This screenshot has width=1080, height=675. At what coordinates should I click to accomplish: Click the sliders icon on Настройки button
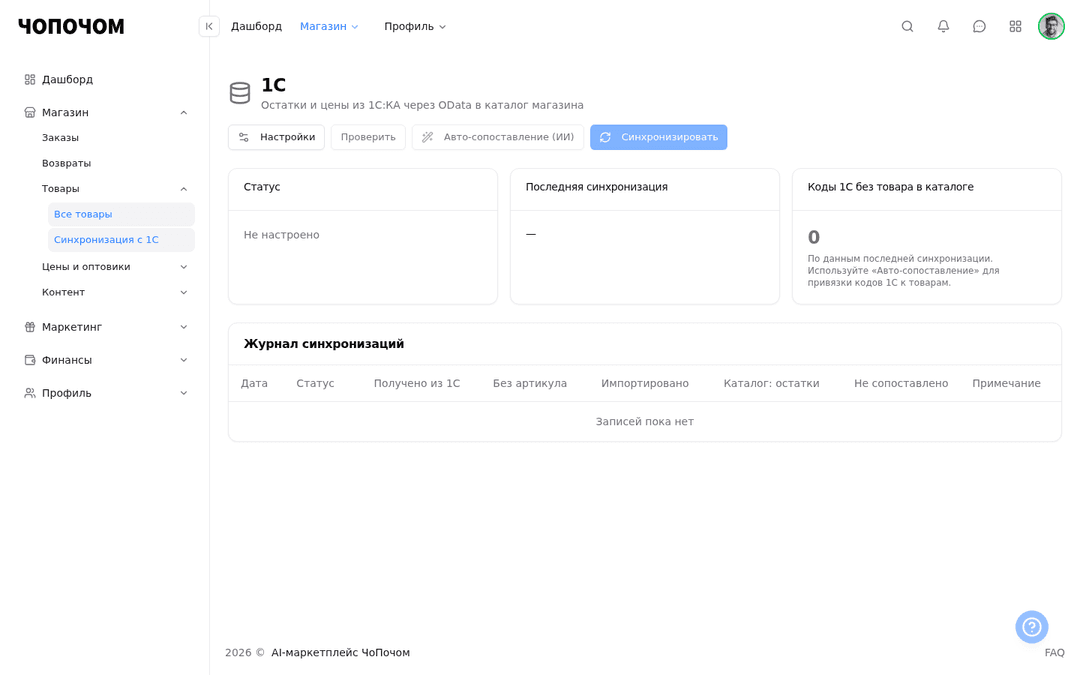click(244, 137)
